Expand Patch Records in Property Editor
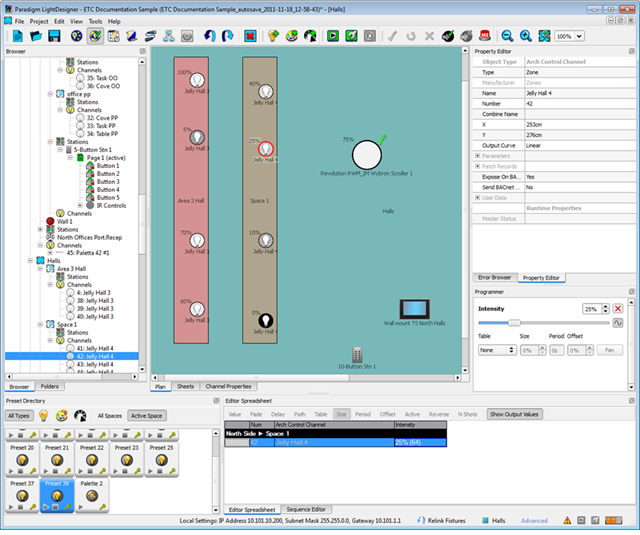The image size is (640, 535). pos(478,166)
